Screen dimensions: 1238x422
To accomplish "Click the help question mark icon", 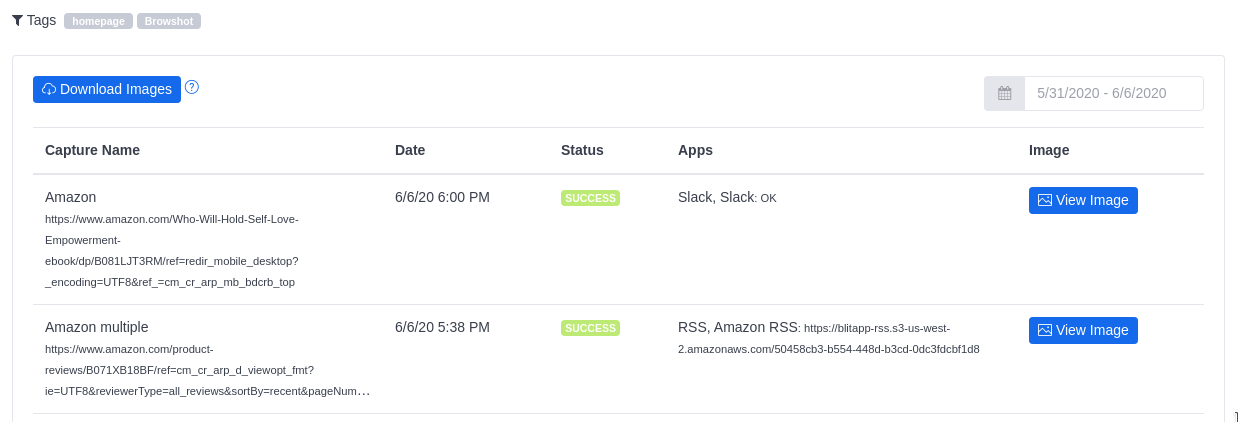I will pyautogui.click(x=192, y=87).
